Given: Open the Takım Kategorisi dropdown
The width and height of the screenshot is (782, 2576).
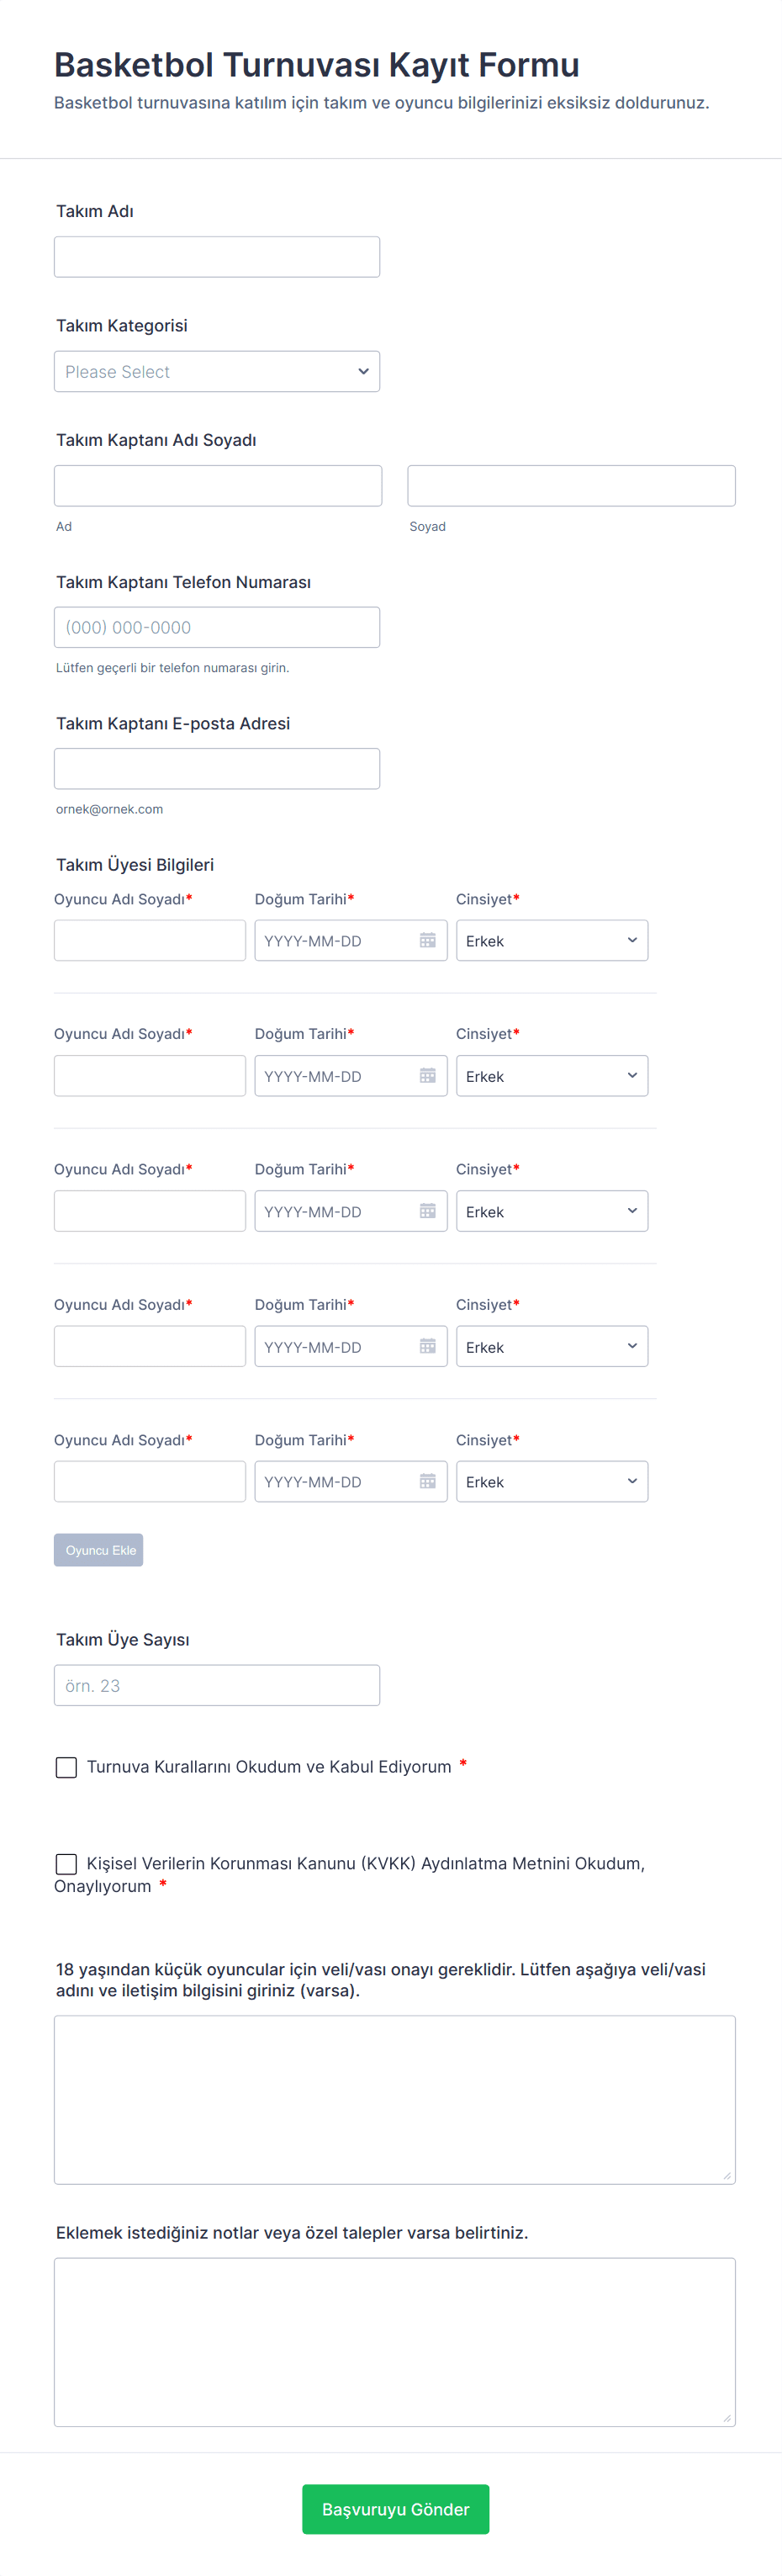Looking at the screenshot, I should pyautogui.click(x=217, y=371).
